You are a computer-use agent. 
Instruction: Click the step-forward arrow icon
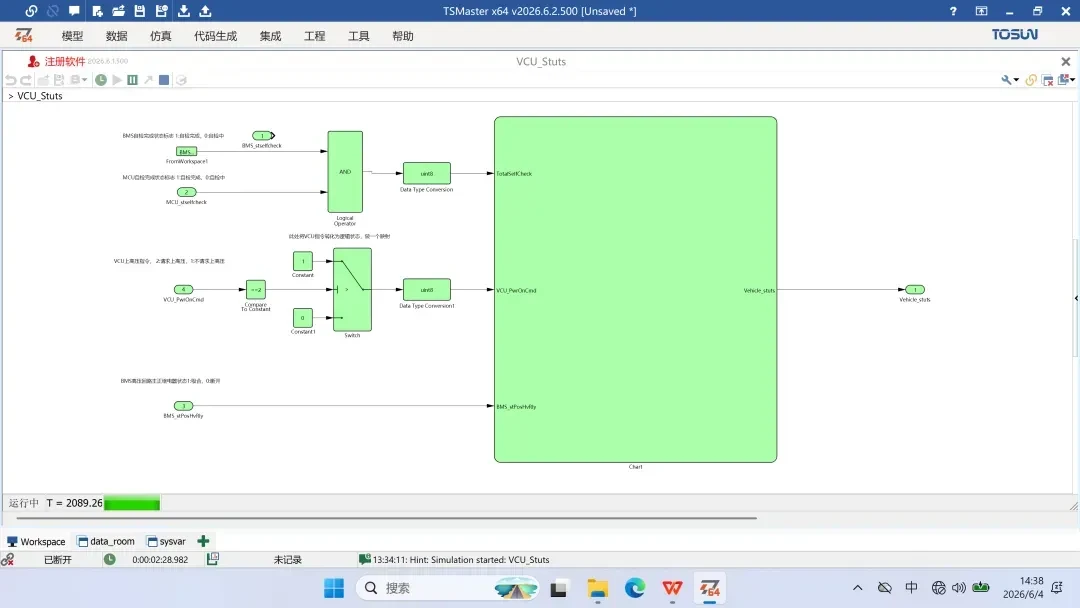(148, 80)
